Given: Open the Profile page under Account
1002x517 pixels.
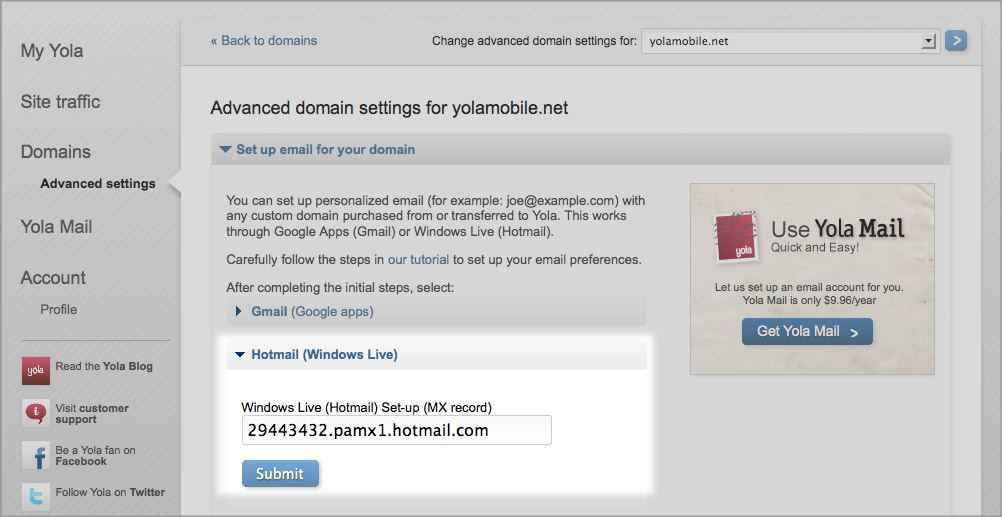Looking at the screenshot, I should [x=59, y=309].
